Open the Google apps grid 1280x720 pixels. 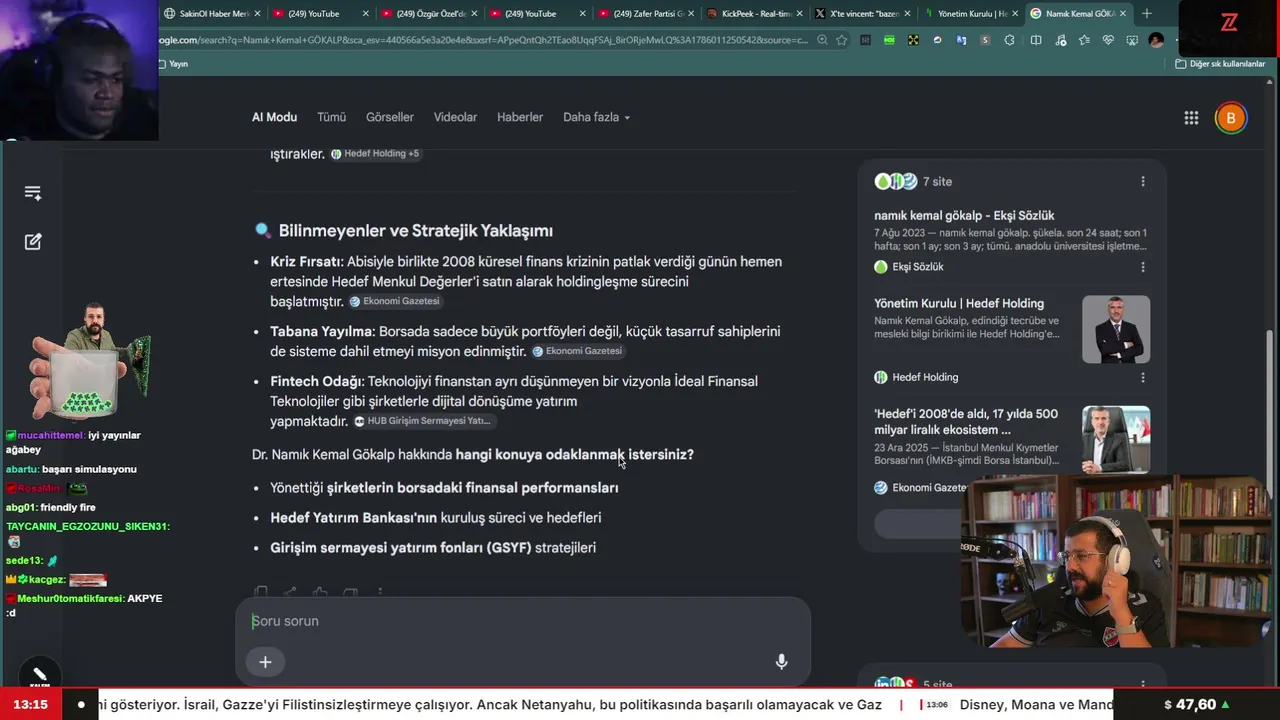tap(1191, 118)
